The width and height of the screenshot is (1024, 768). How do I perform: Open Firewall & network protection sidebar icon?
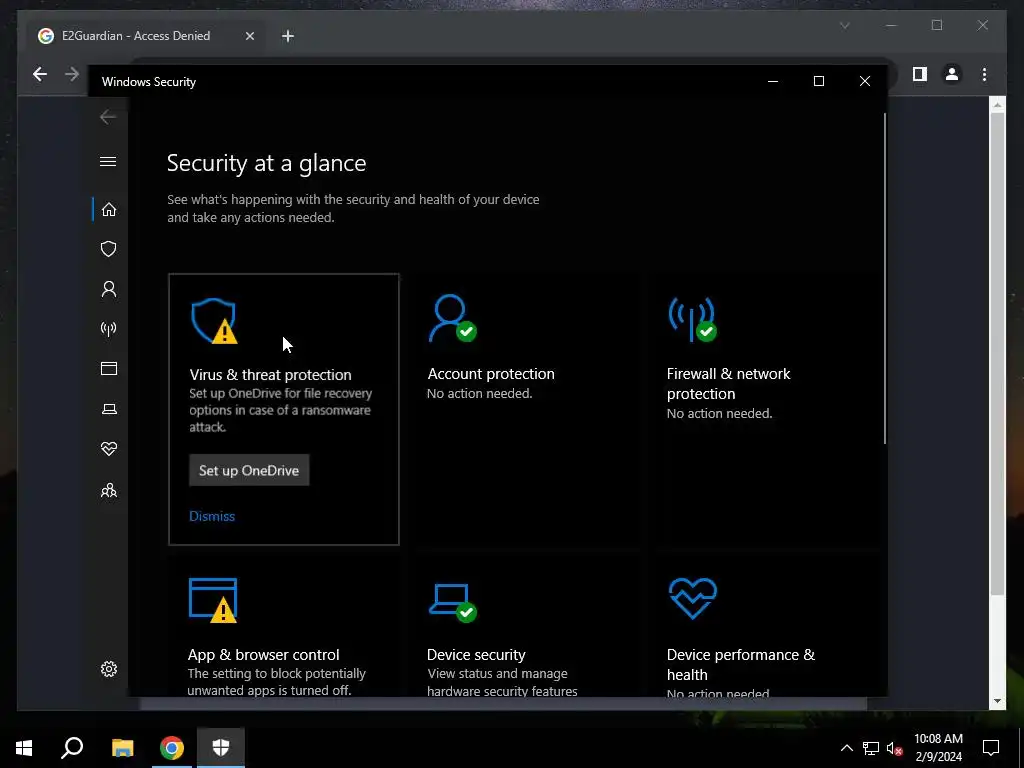108,328
